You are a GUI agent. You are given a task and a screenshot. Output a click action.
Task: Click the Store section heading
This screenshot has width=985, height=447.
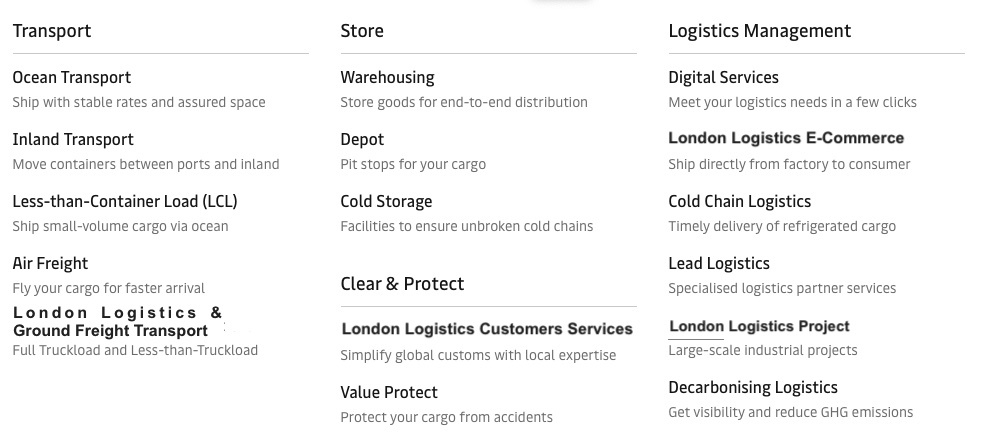pyautogui.click(x=362, y=31)
